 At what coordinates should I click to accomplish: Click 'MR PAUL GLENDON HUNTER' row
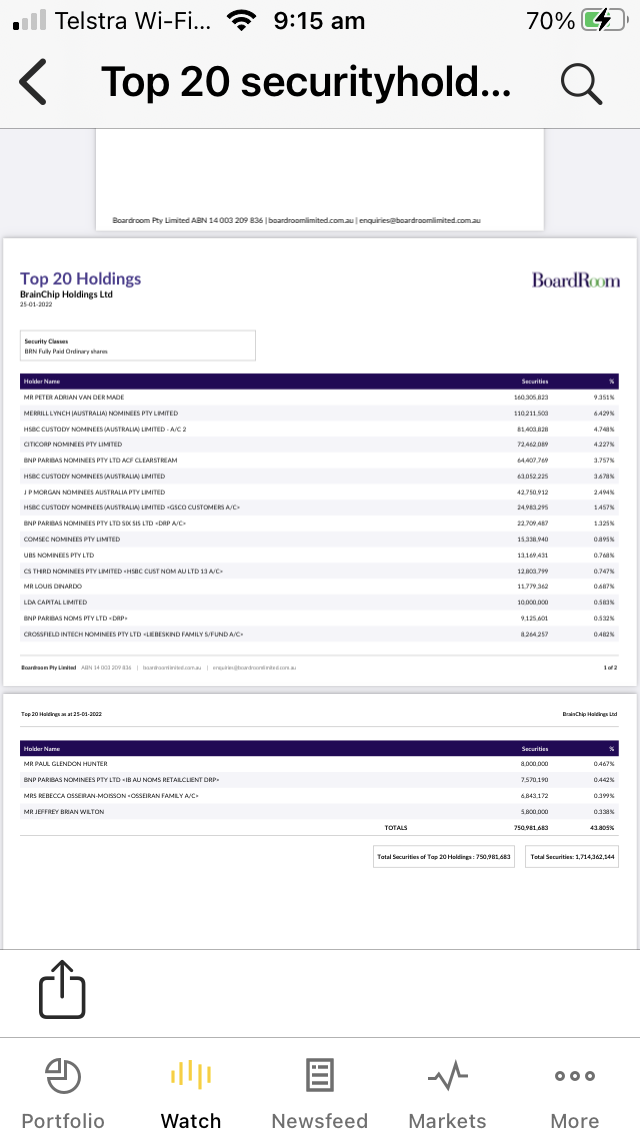(x=319, y=764)
